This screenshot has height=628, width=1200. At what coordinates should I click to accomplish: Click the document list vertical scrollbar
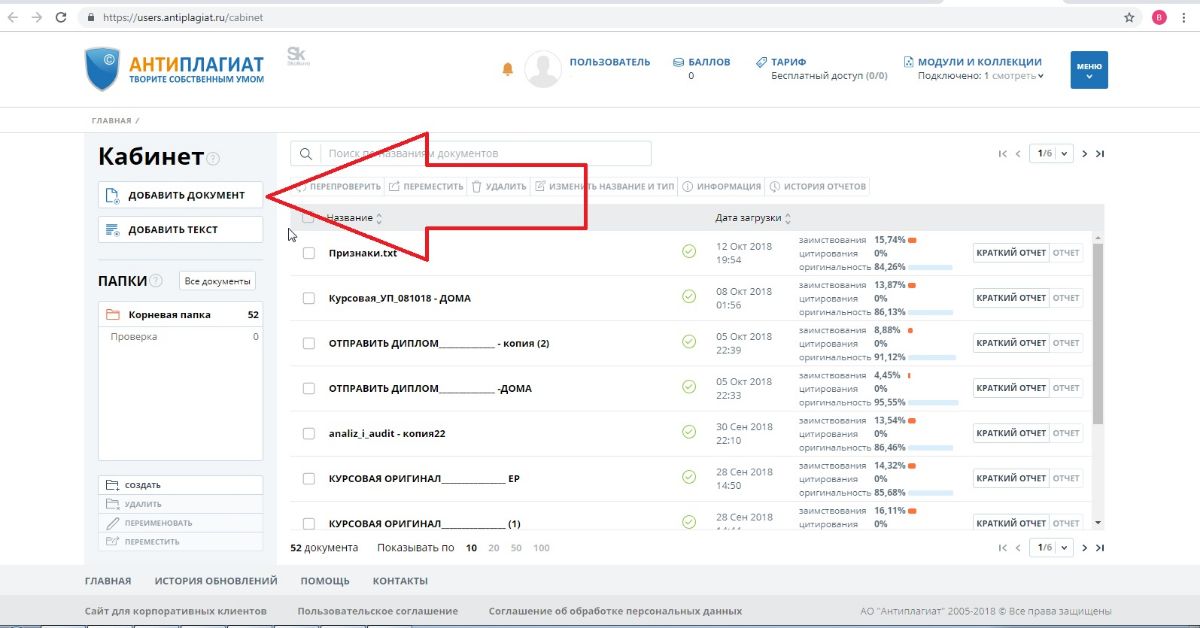1098,335
